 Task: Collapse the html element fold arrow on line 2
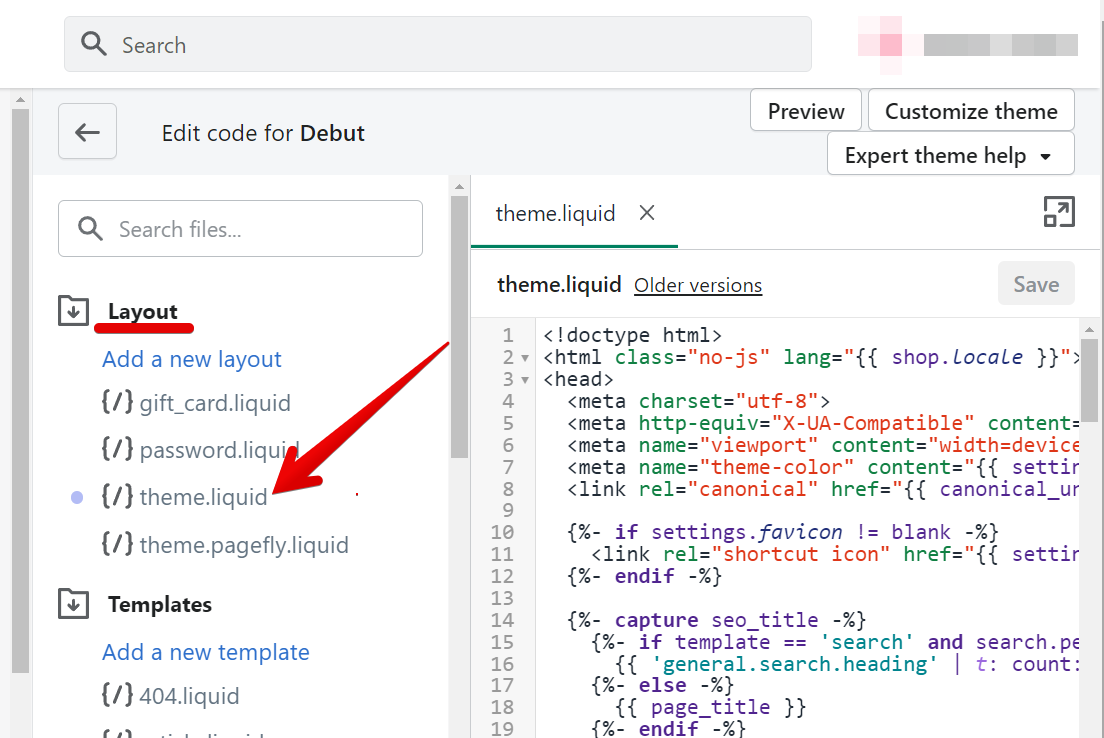point(524,357)
